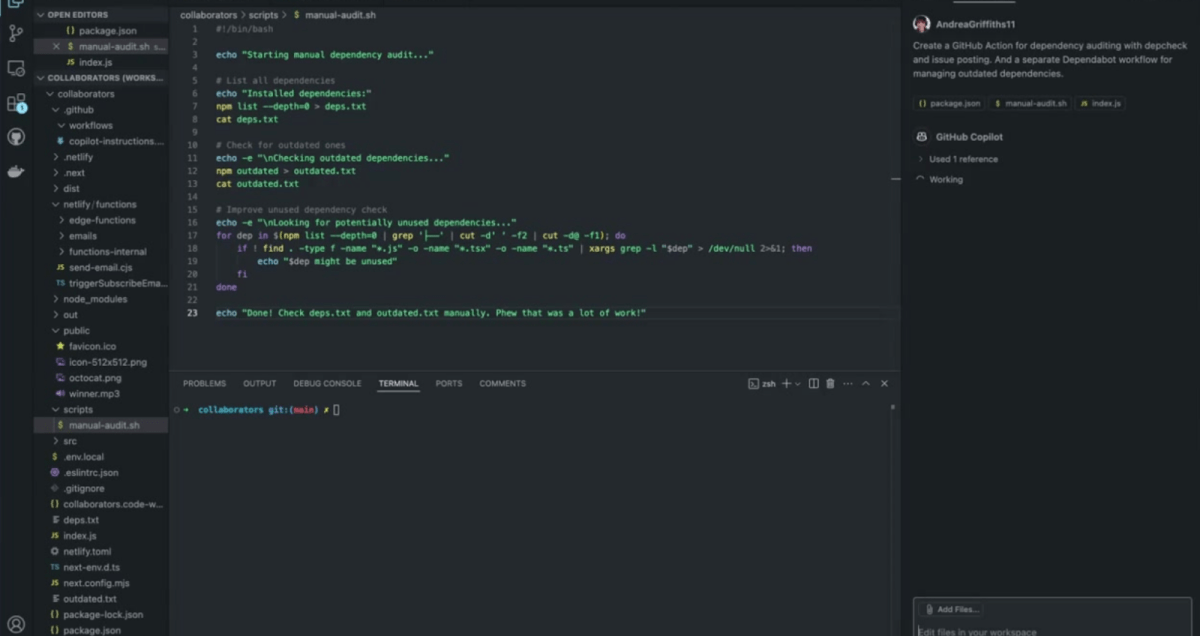Split the terminal with the split icon
This screenshot has height=636, width=1200.
(814, 383)
